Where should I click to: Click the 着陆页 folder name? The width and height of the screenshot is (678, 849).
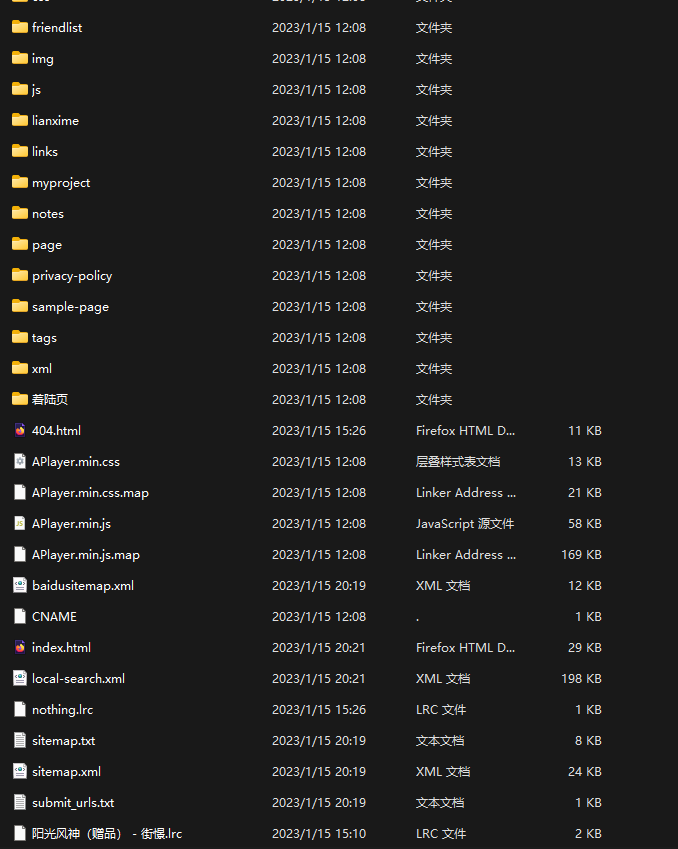[50, 400]
